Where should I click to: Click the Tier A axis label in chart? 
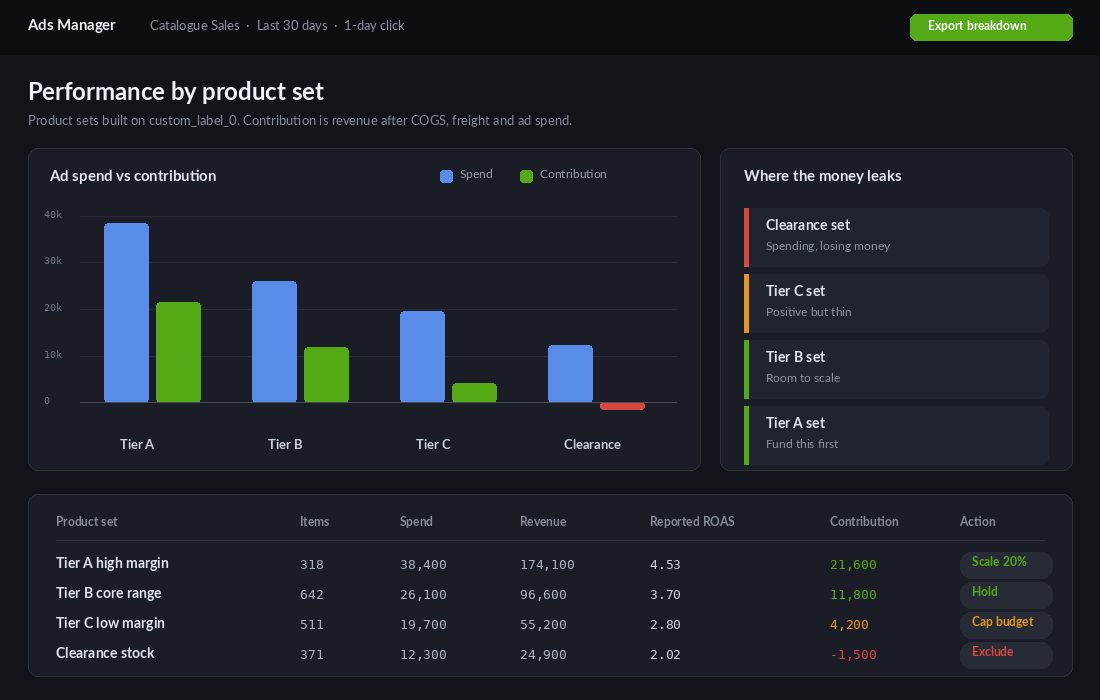tap(137, 444)
